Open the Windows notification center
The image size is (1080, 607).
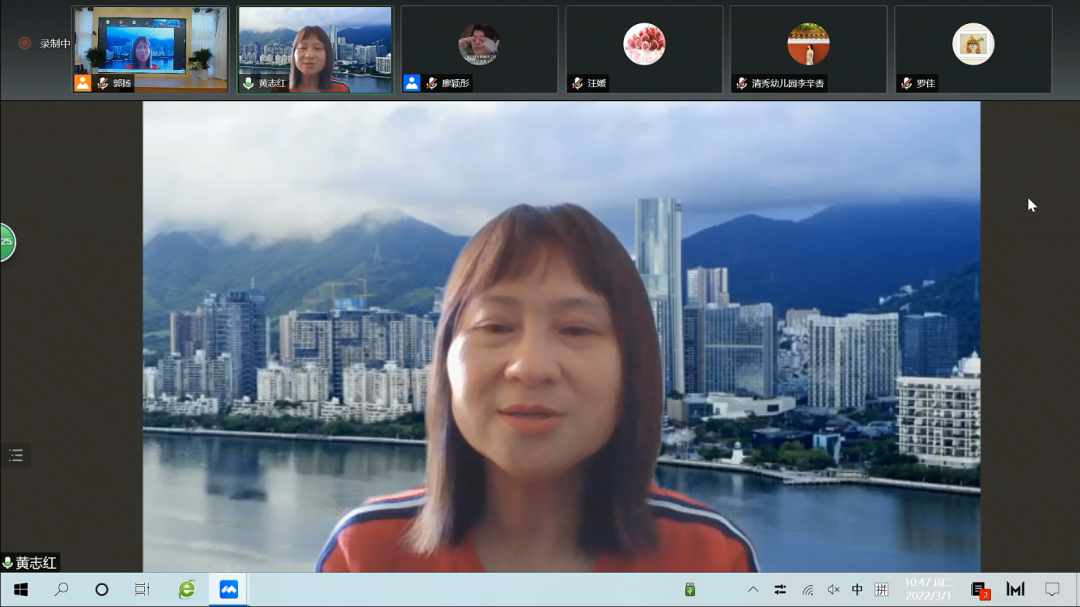1052,589
